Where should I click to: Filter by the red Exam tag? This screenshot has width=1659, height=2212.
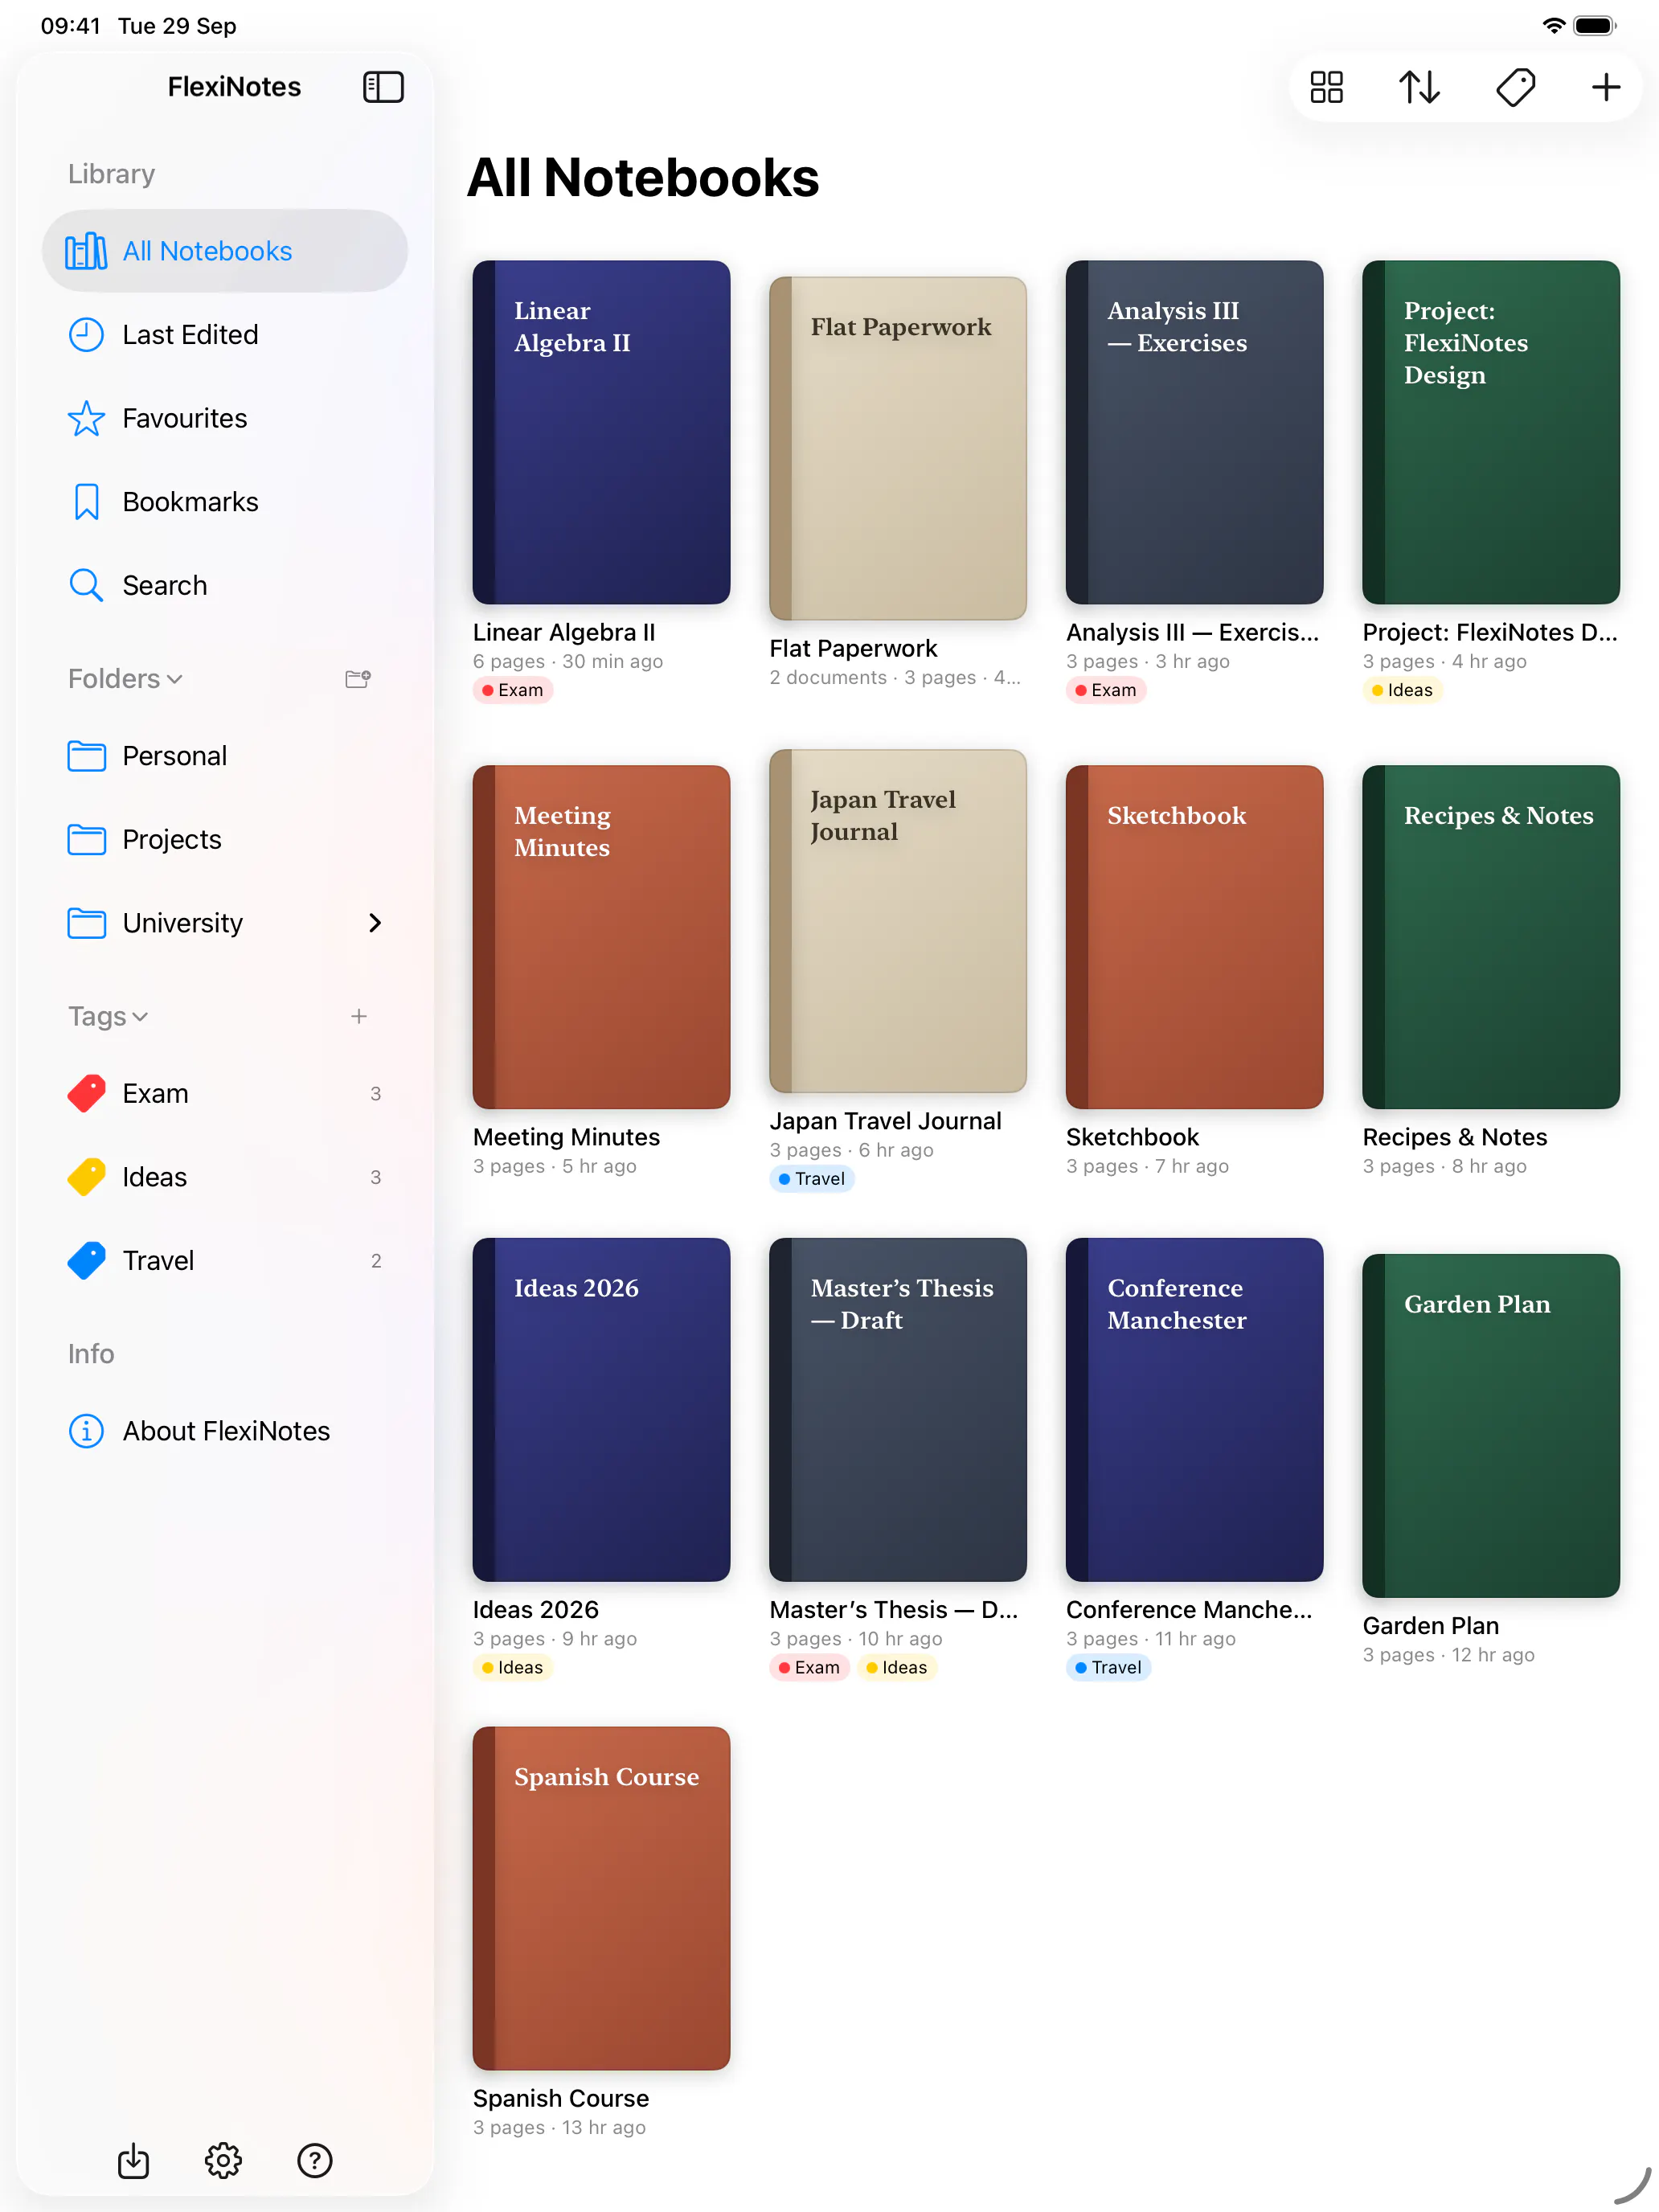225,1093
